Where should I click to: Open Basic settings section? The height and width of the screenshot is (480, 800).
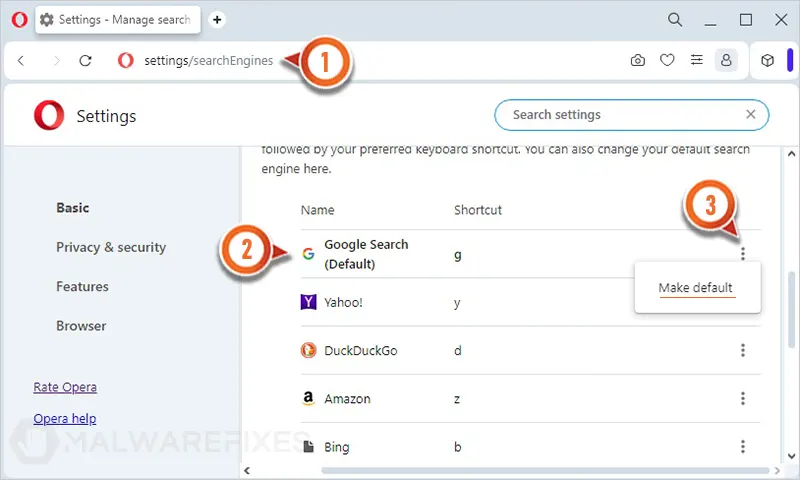click(72, 208)
